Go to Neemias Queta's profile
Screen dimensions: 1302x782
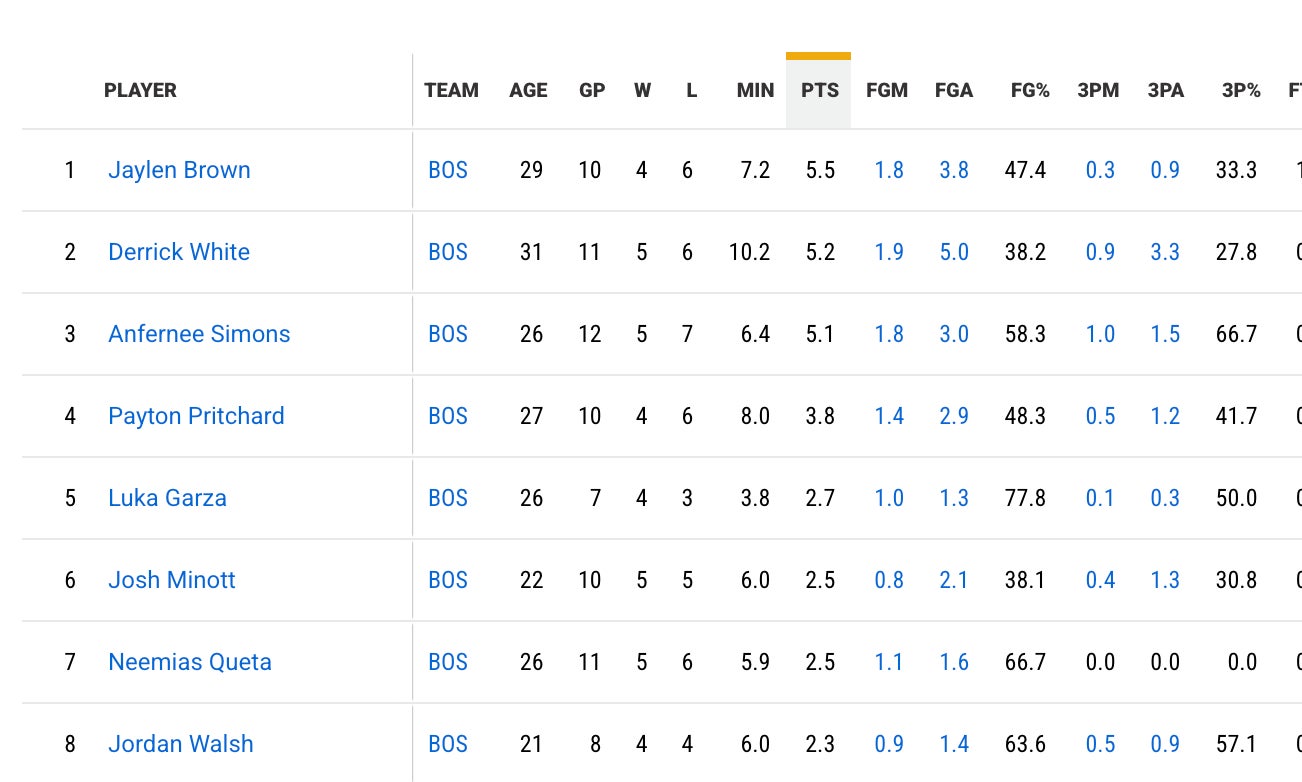click(x=190, y=662)
